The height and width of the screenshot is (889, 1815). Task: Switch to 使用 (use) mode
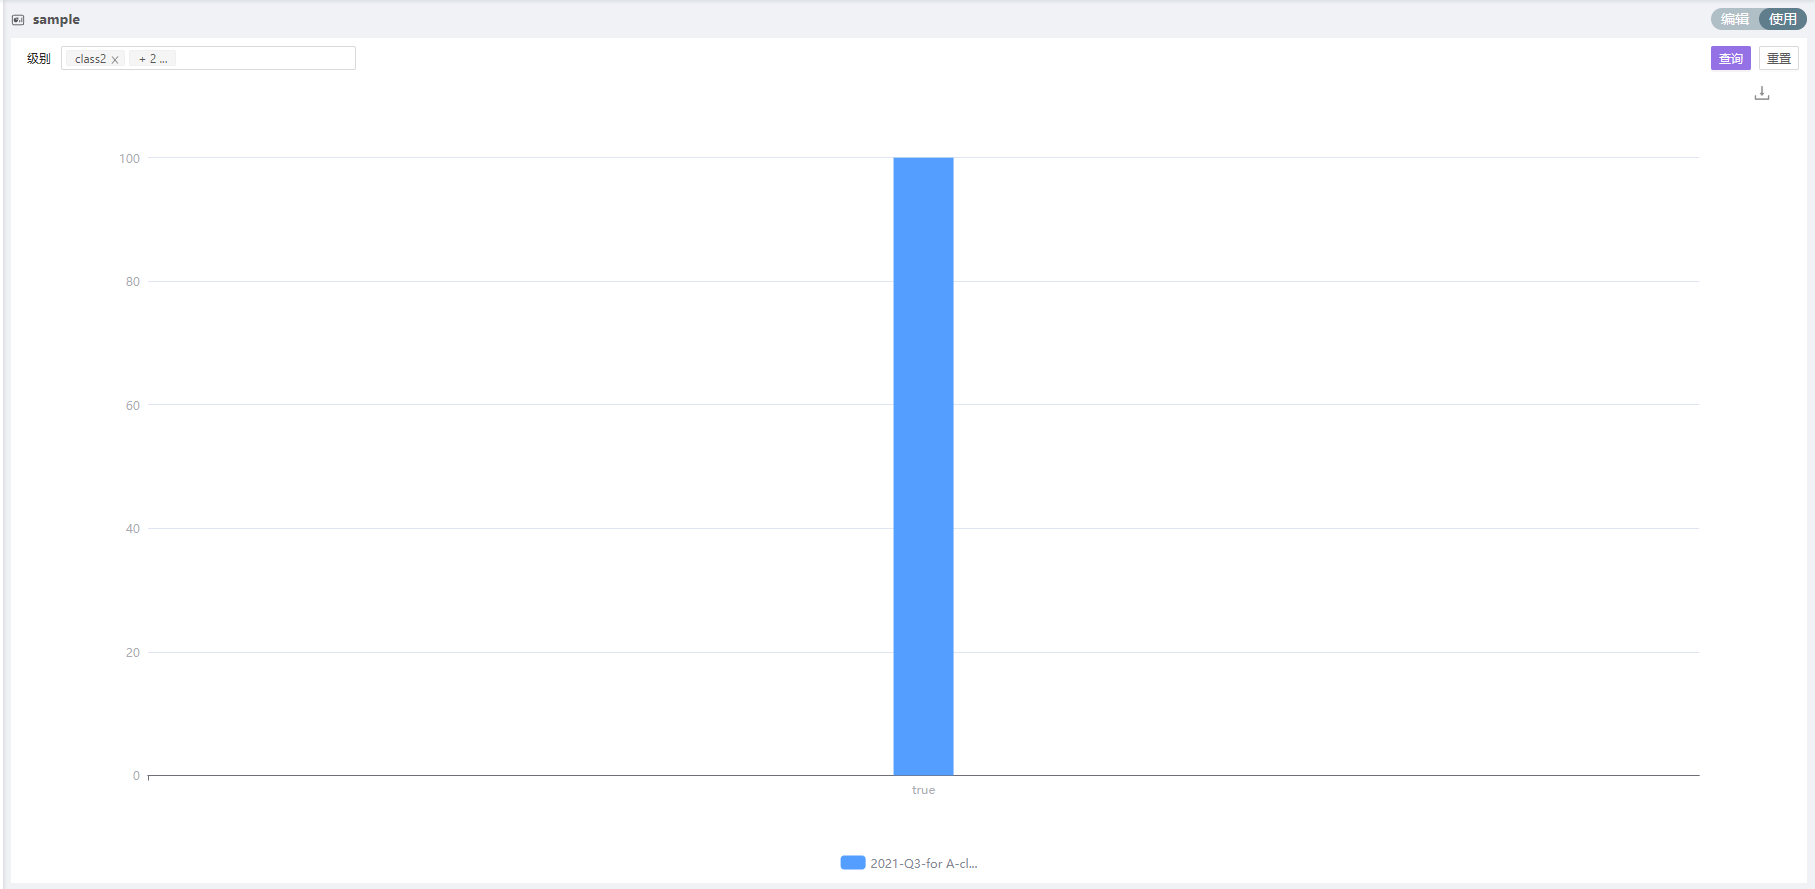click(1782, 19)
